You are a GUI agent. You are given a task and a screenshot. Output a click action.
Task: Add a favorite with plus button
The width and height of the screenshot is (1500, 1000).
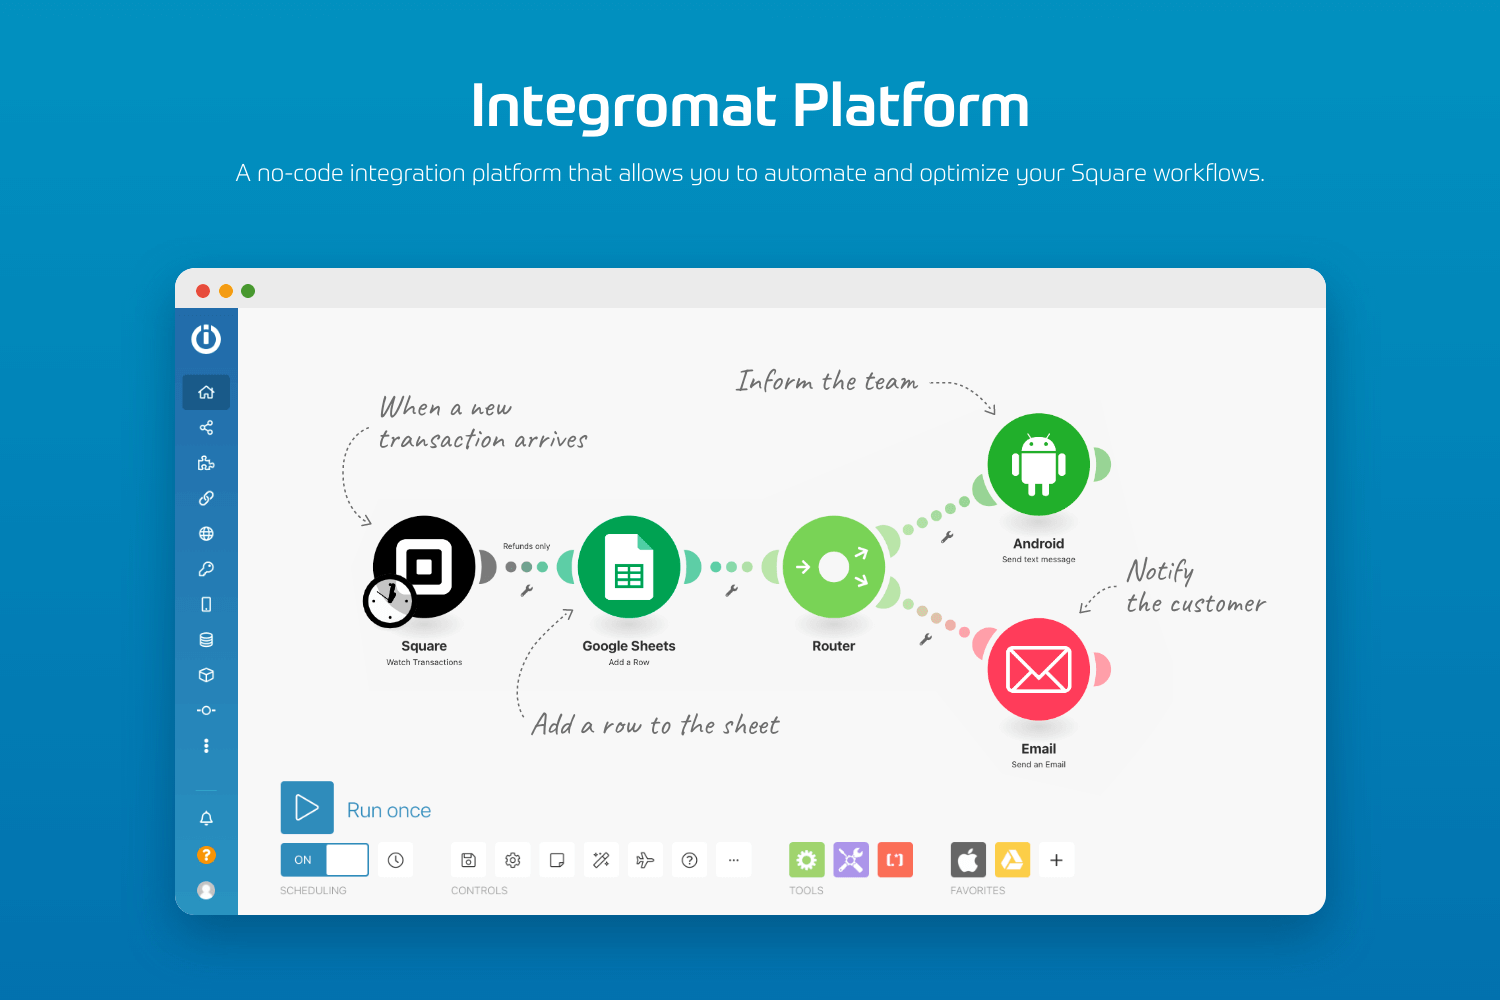(x=1056, y=860)
